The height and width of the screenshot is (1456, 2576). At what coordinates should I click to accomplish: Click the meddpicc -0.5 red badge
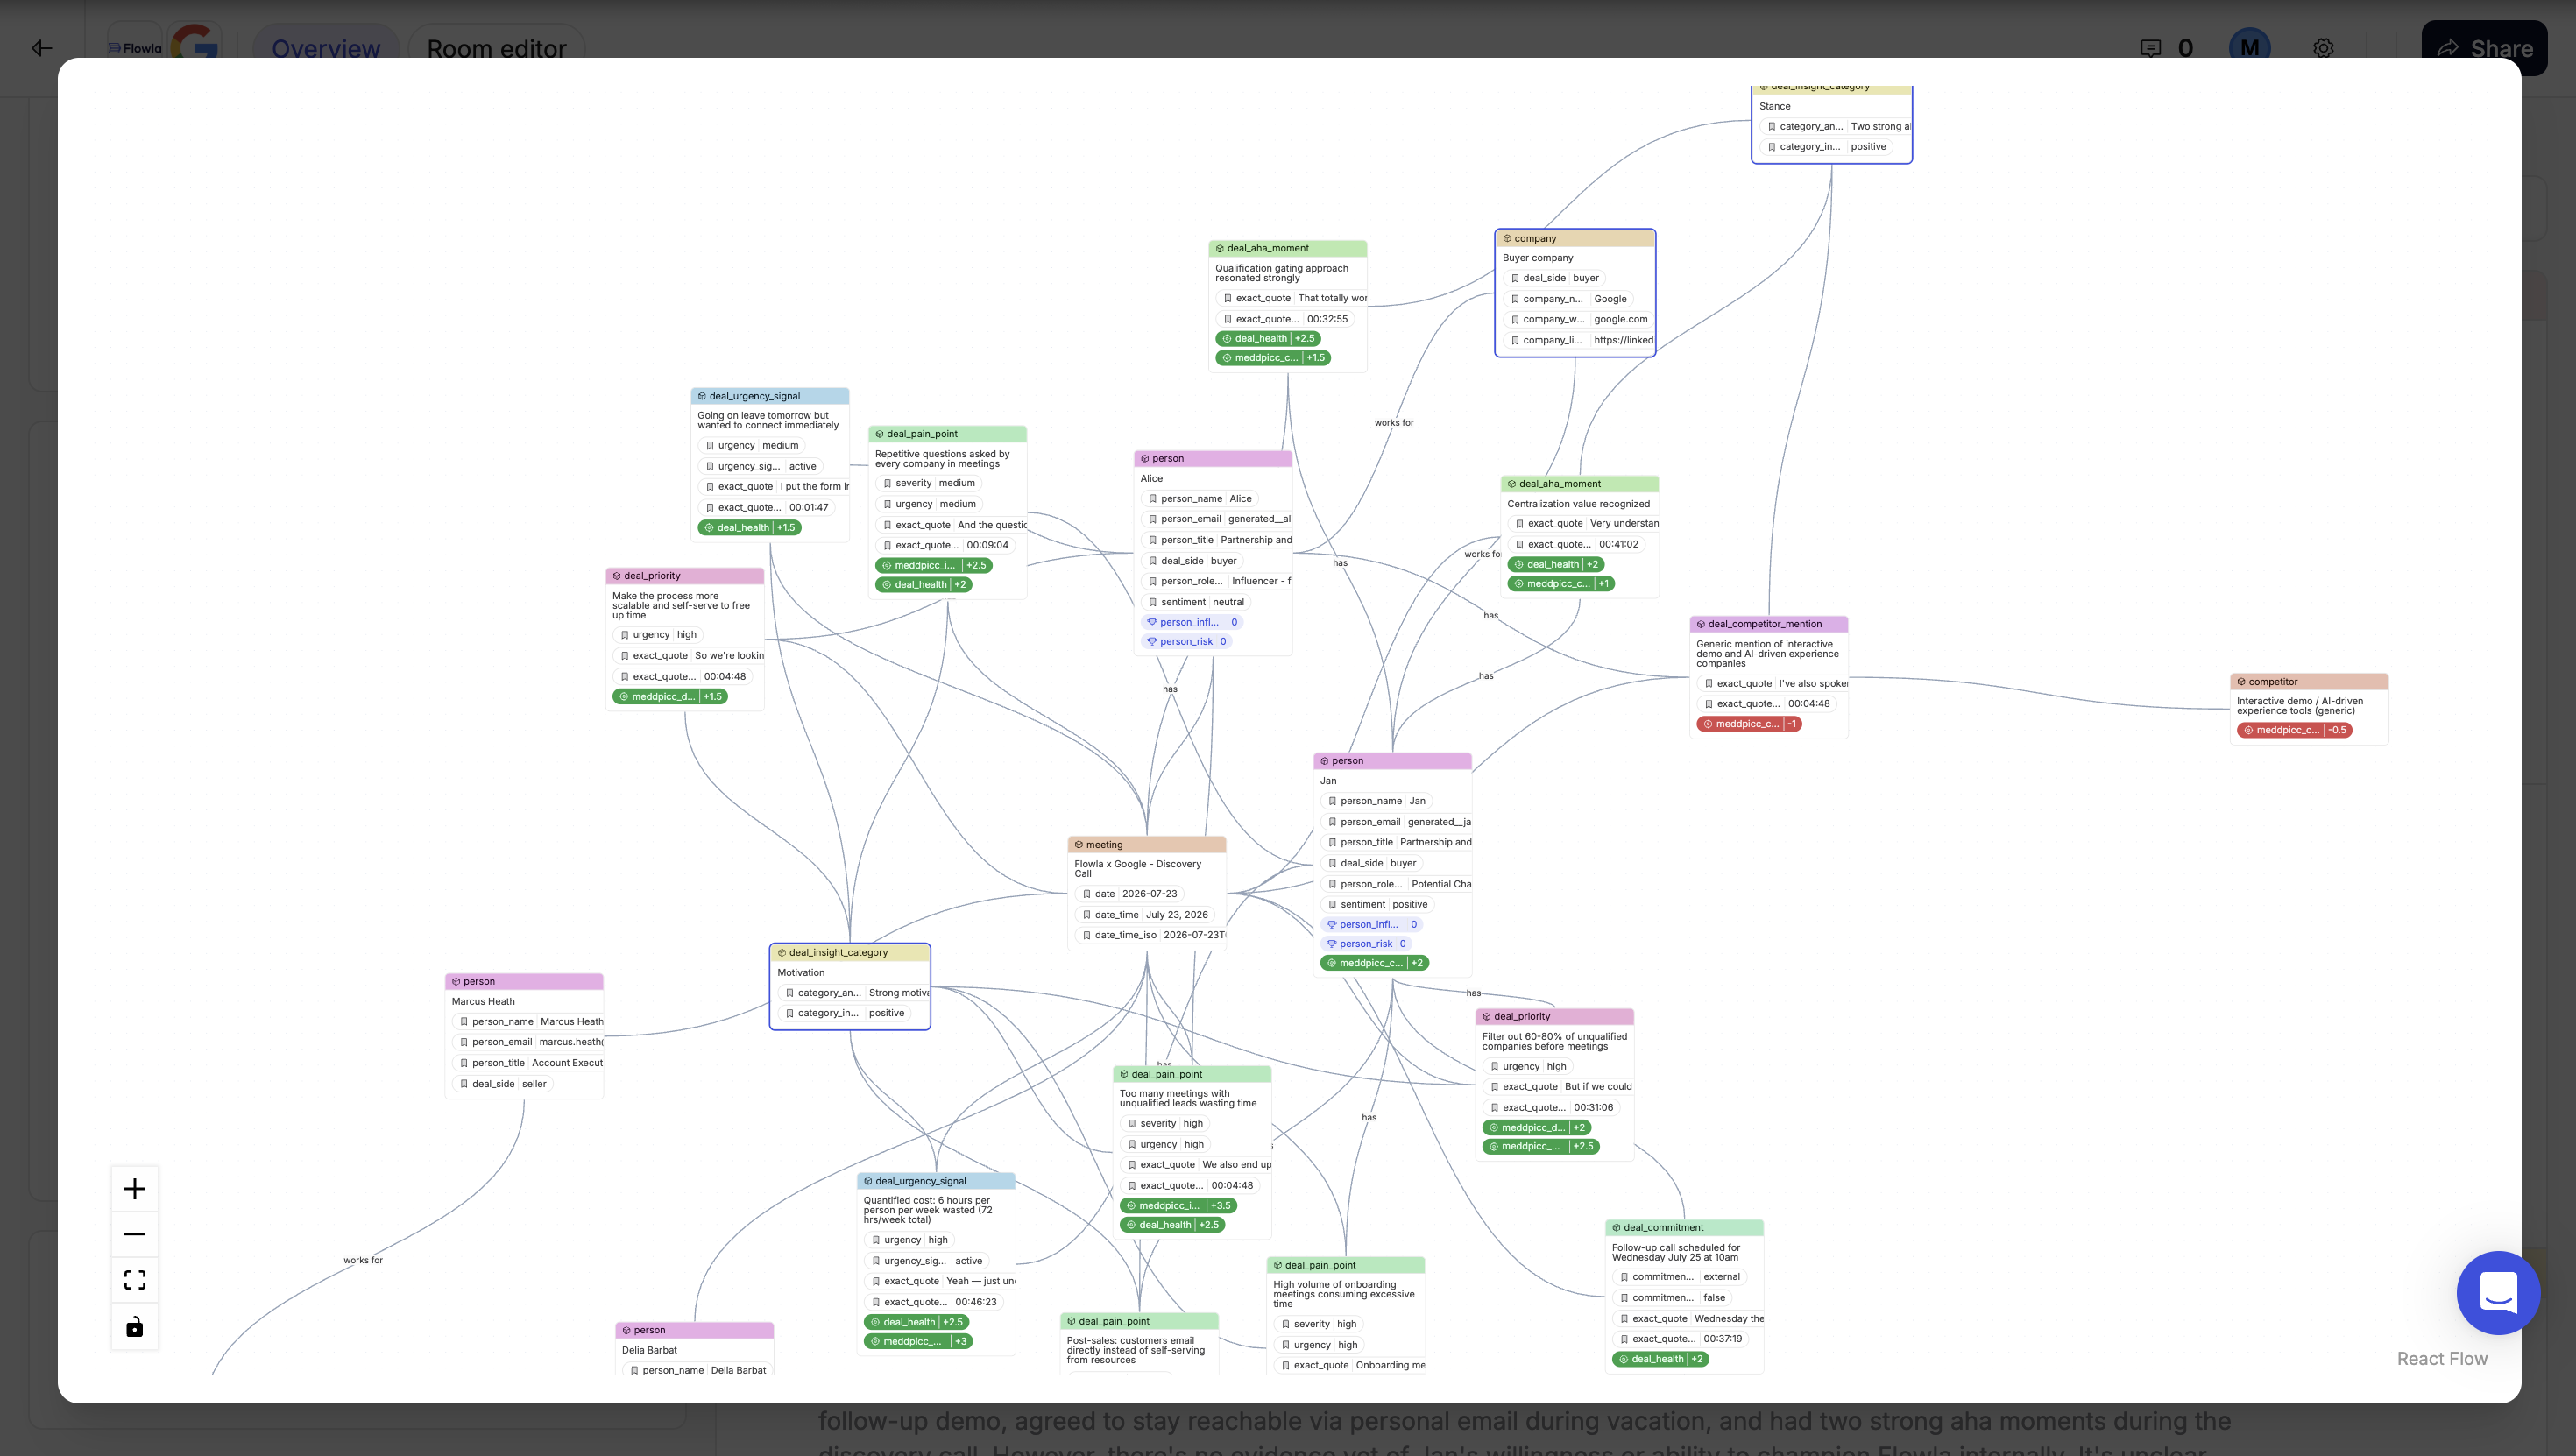pos(2294,730)
